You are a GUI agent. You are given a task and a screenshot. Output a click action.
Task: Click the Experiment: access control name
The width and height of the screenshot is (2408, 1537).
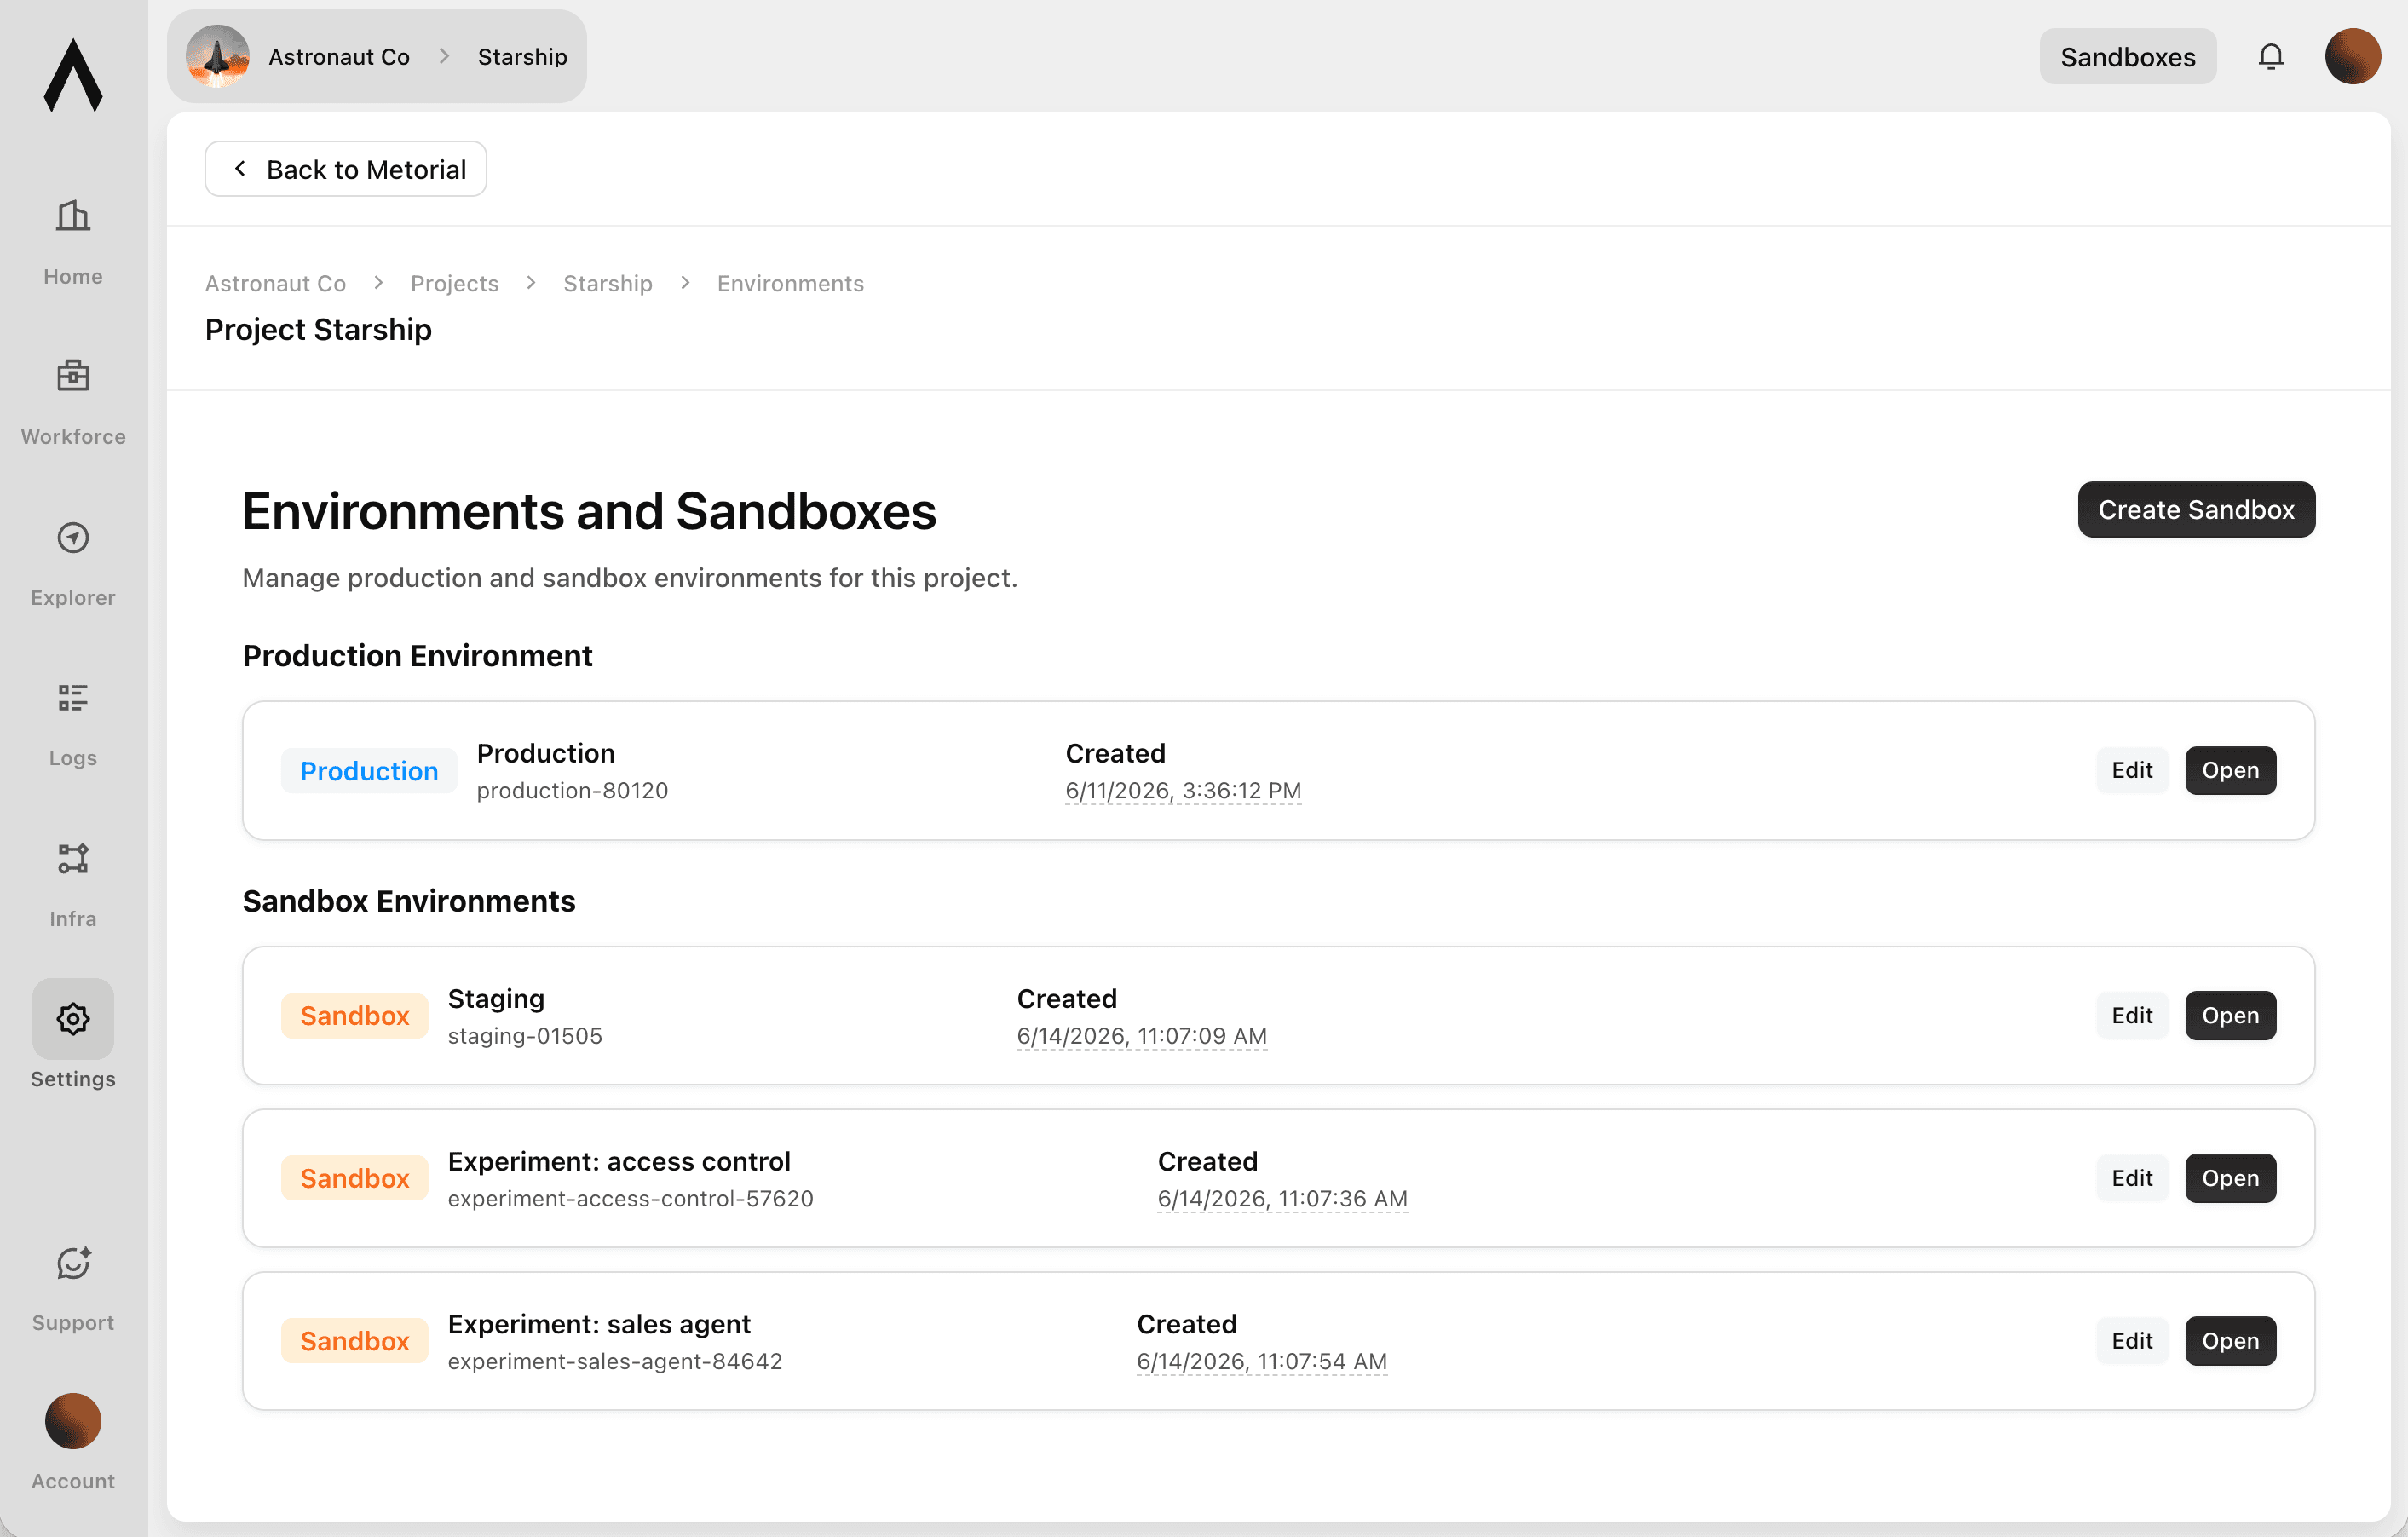[618, 1161]
